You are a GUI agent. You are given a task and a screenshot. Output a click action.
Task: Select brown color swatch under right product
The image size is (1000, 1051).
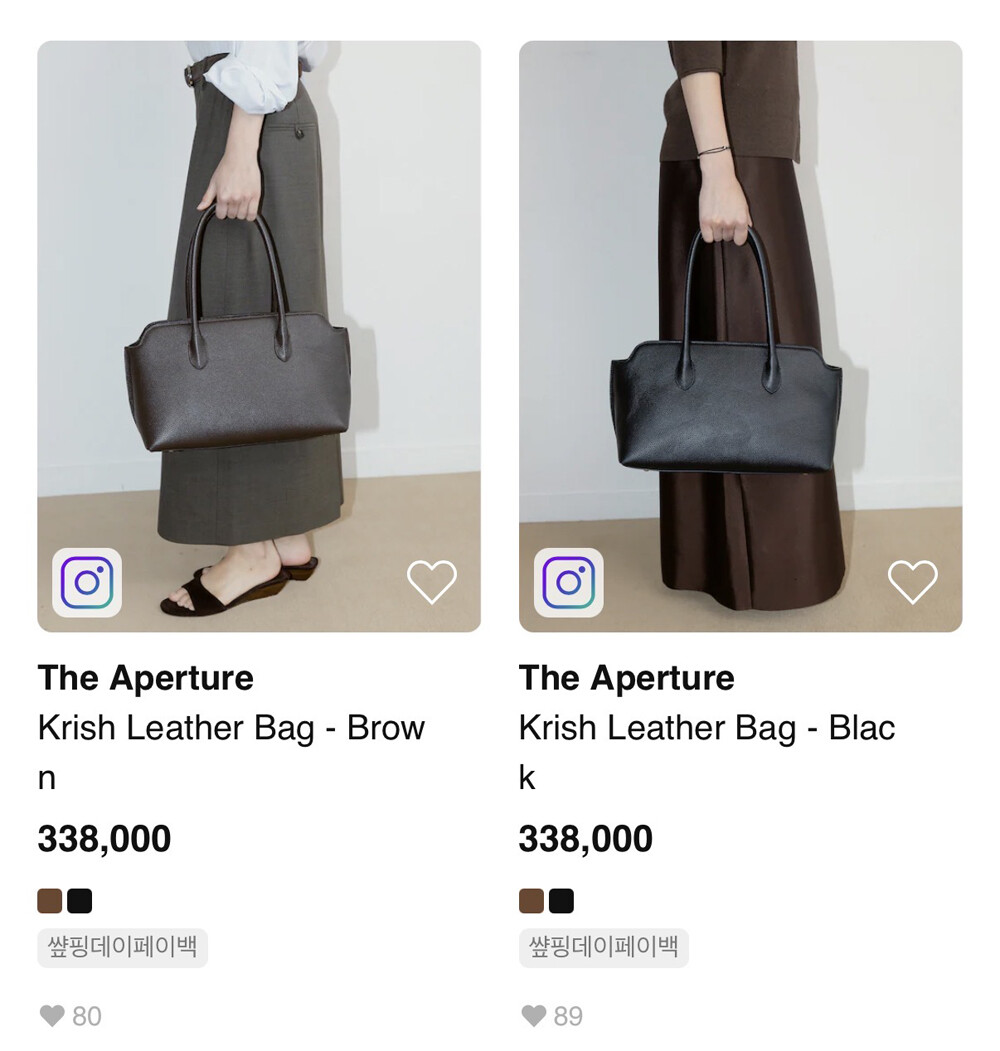tap(532, 901)
